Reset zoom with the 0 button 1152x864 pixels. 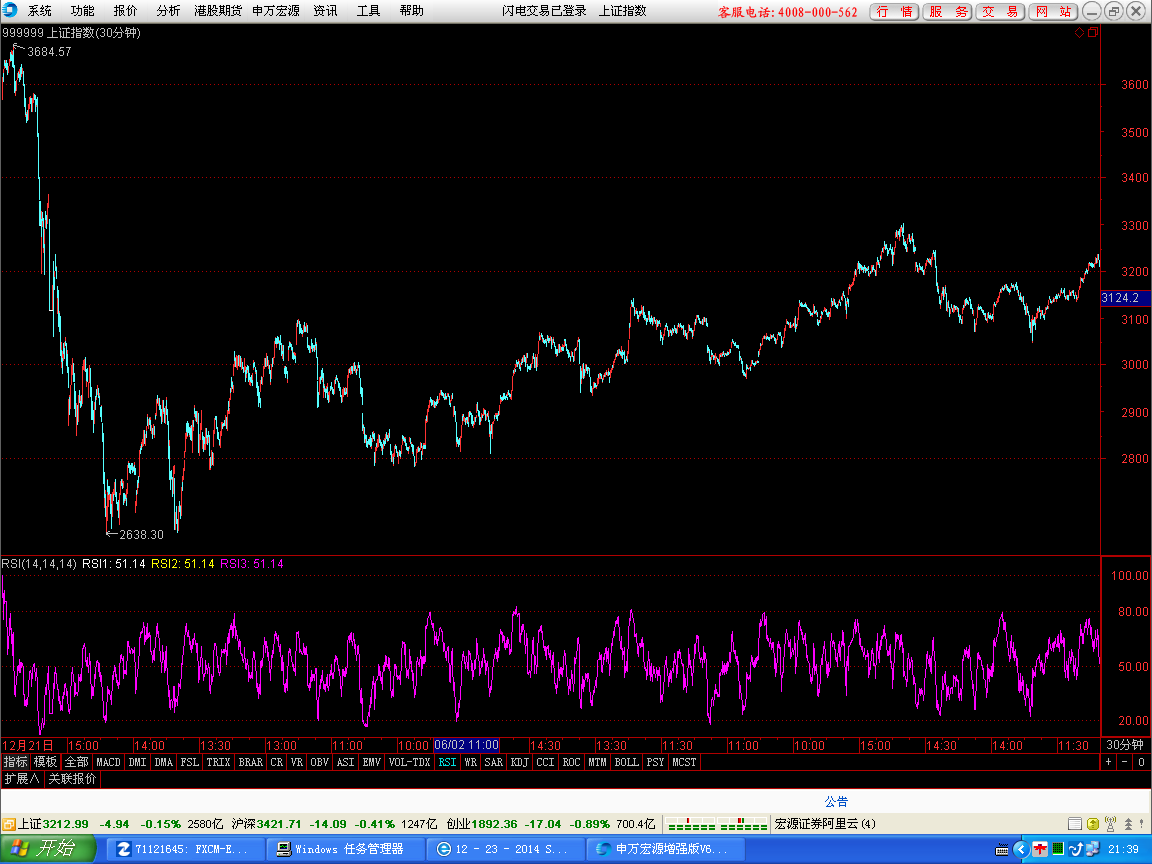click(x=1142, y=762)
